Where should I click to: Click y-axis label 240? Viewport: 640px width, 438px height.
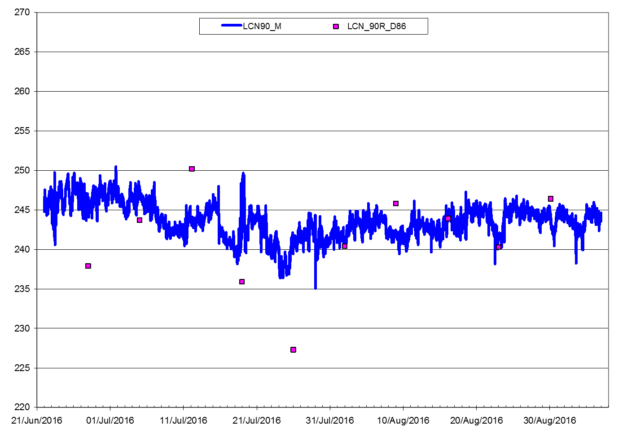tap(22, 249)
